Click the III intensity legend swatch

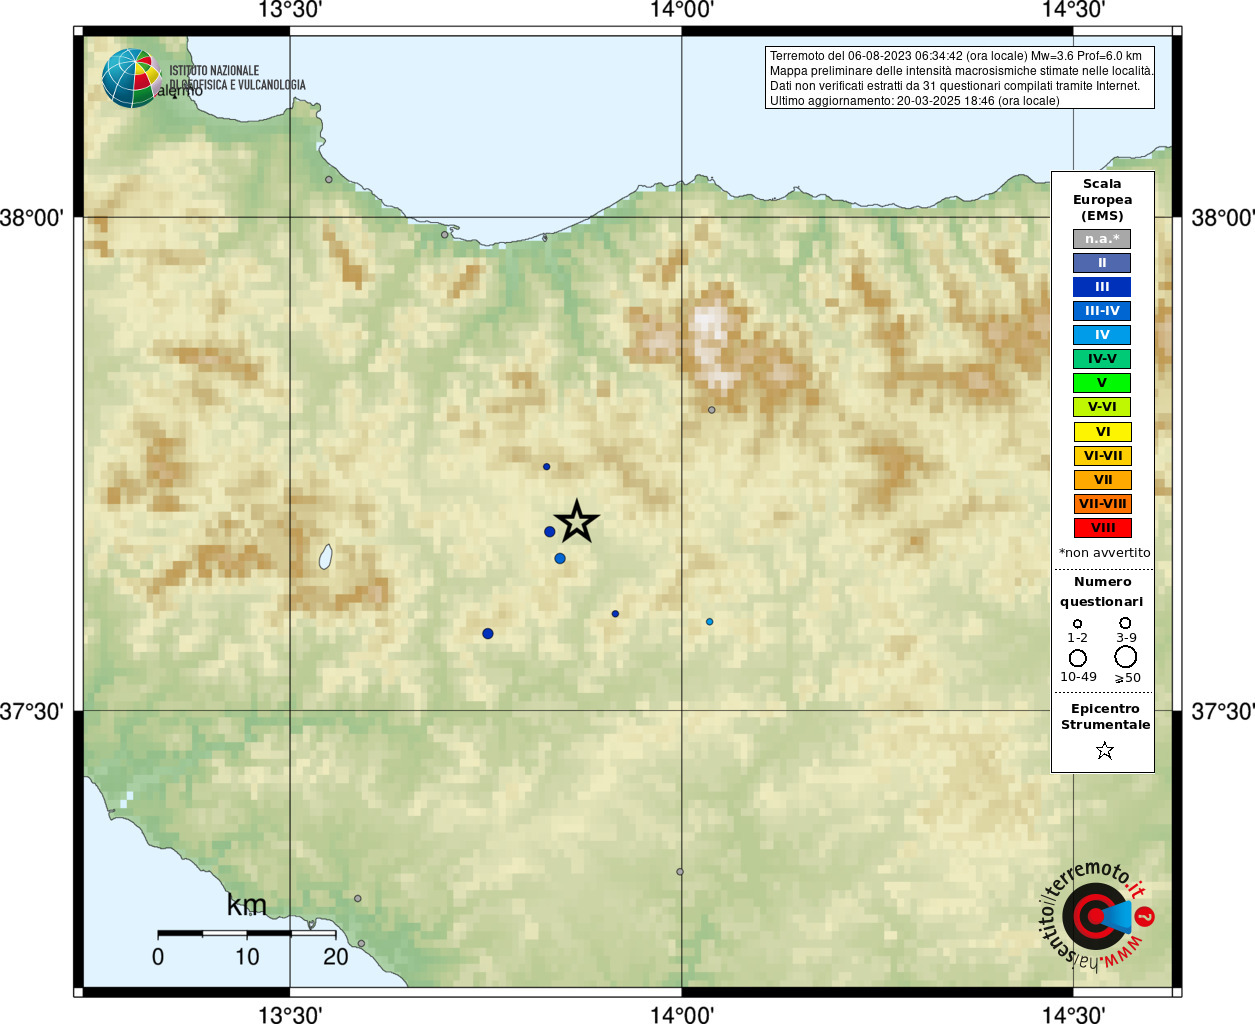pos(1102,287)
